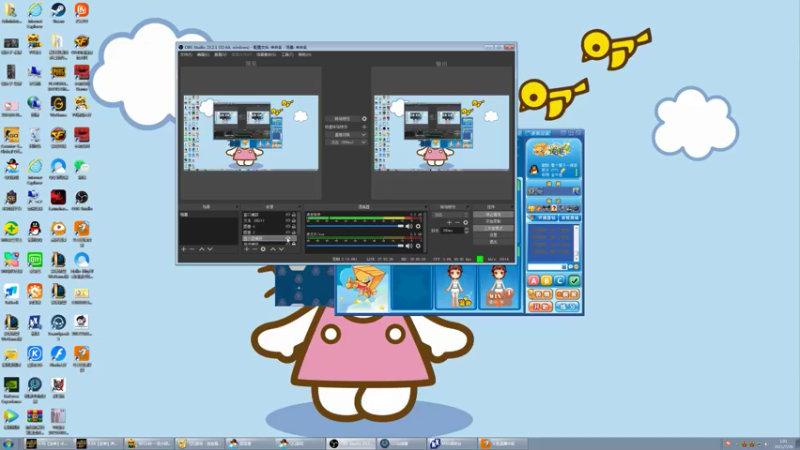Click the yellow B button in the QQ game window

(x=546, y=281)
